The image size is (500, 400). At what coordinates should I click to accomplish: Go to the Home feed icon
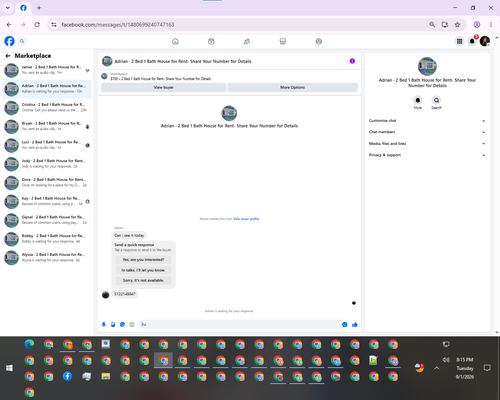(175, 41)
